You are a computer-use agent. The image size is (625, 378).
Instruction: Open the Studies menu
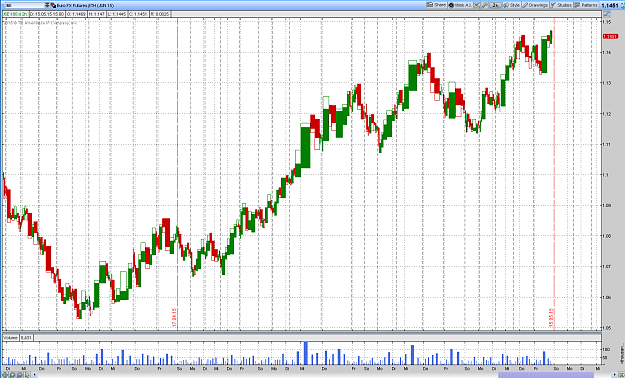[561, 5]
